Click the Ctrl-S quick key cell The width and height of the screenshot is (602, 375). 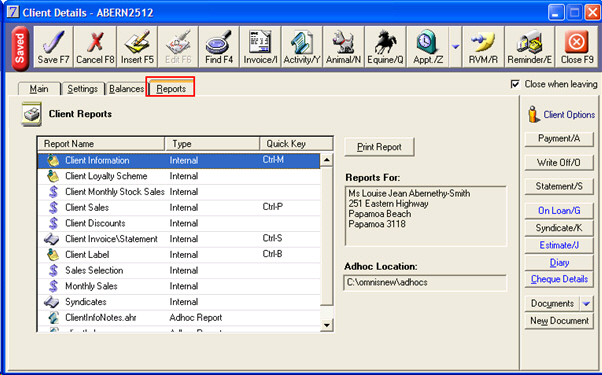click(272, 238)
